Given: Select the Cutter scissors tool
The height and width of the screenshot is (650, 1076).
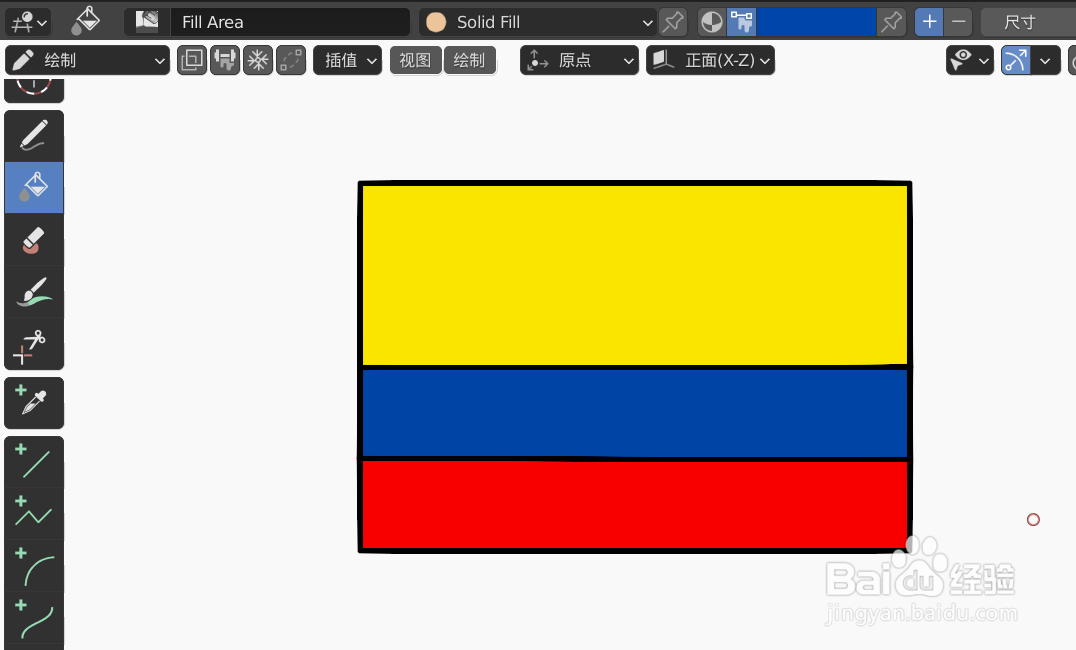Looking at the screenshot, I should pyautogui.click(x=34, y=344).
